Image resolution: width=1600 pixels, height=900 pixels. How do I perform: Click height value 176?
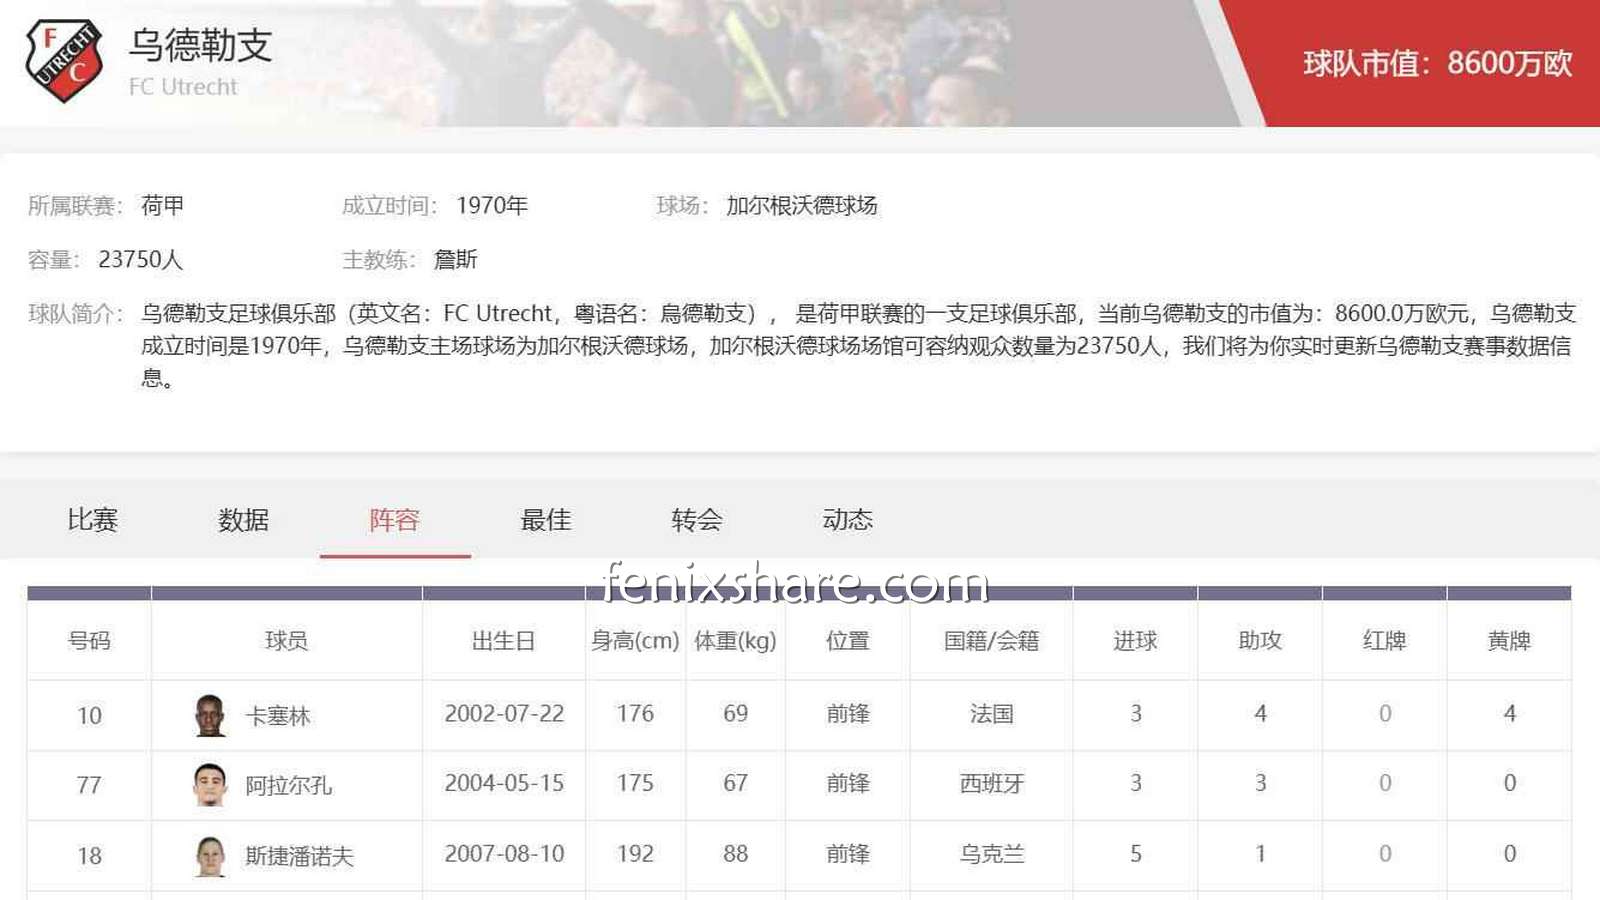(635, 714)
